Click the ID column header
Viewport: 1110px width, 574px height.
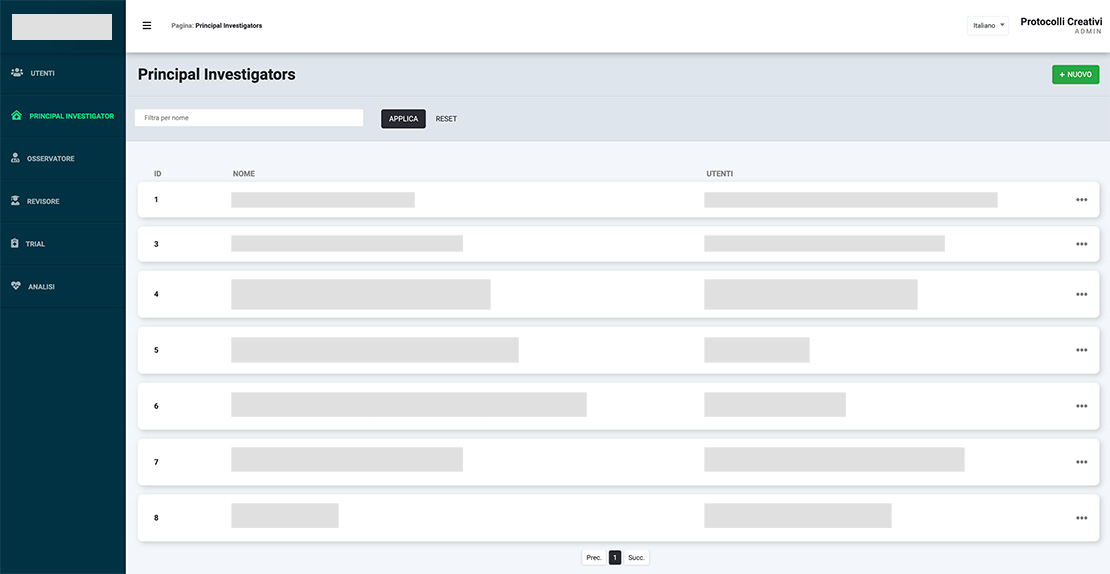click(158, 173)
